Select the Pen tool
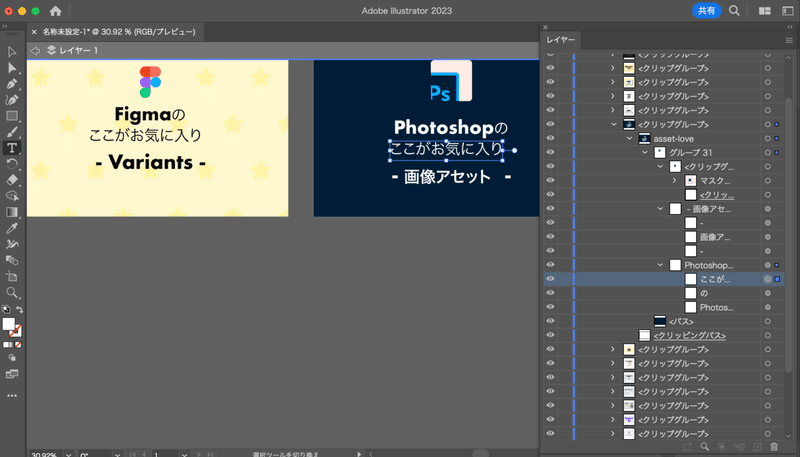This screenshot has height=457, width=800. point(12,84)
